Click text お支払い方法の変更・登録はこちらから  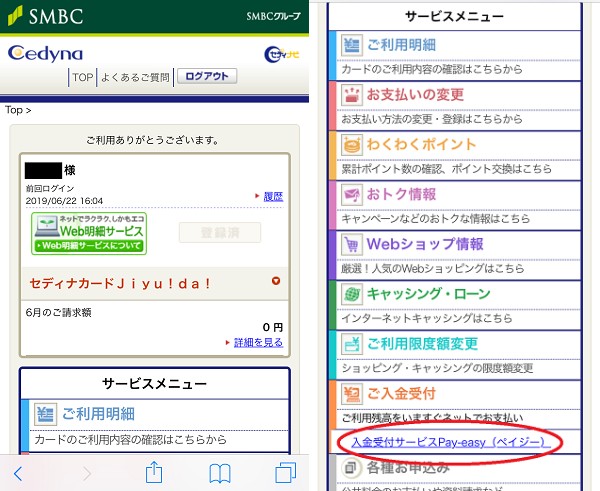point(432,119)
